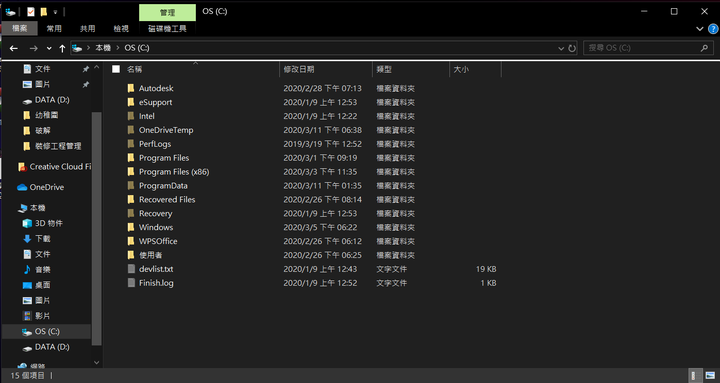Select the Finish.log file icon

(131, 283)
